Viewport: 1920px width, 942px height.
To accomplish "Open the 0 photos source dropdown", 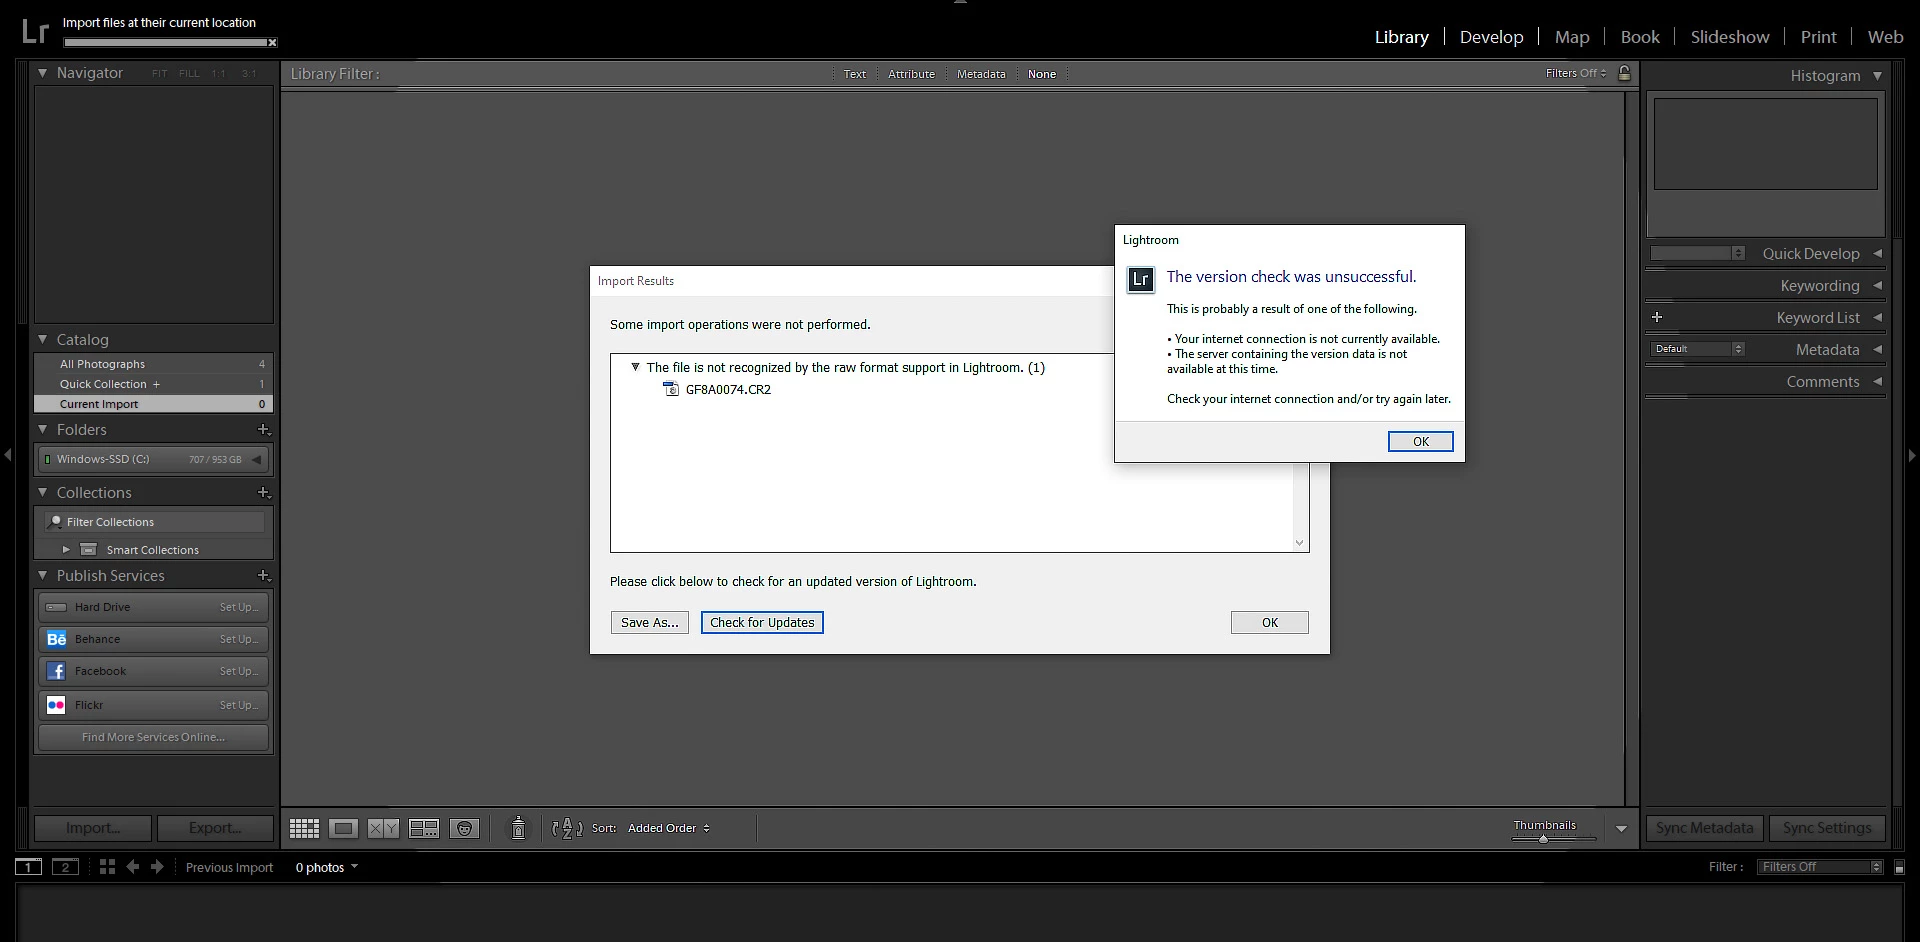I will click(x=326, y=867).
